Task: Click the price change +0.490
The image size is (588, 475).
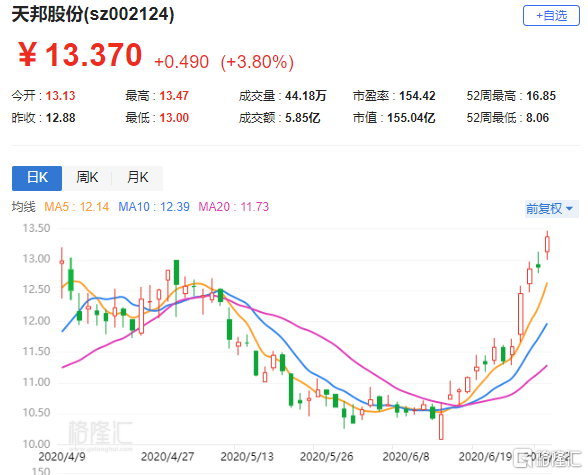Action: (x=182, y=62)
